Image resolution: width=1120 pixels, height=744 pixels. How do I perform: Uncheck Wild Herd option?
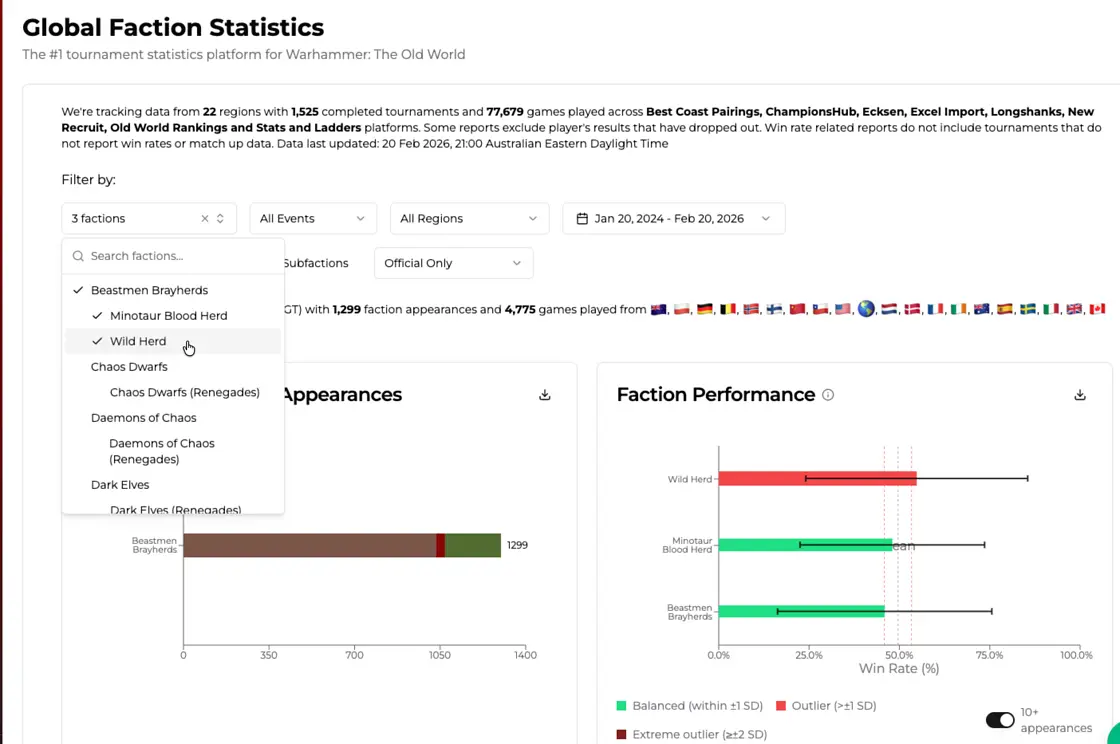[x=173, y=341]
